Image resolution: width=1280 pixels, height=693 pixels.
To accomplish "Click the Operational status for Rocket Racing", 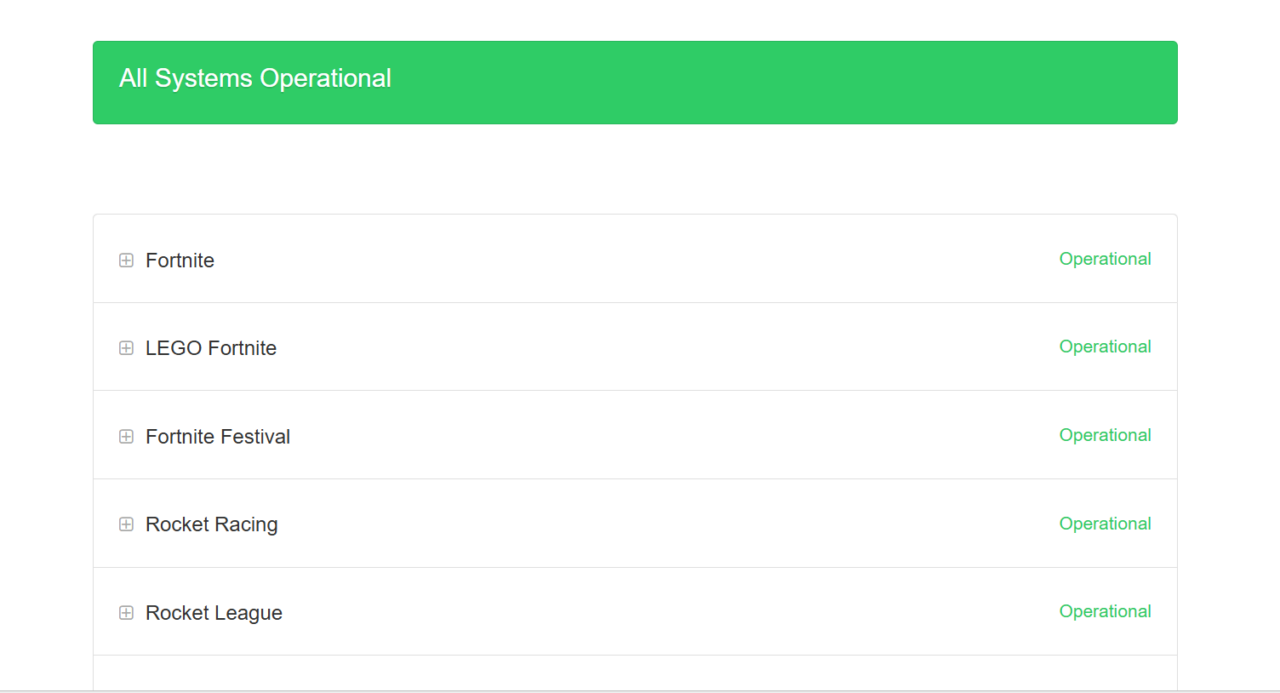I will pos(1105,523).
